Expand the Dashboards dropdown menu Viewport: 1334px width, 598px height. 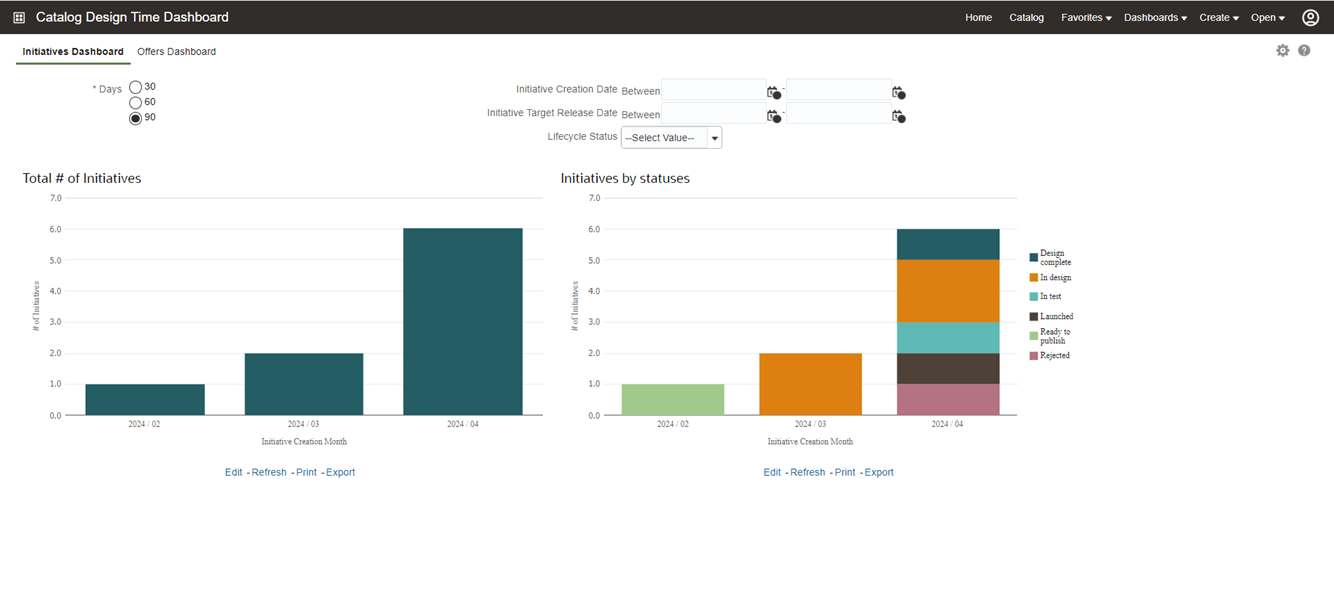(1155, 17)
